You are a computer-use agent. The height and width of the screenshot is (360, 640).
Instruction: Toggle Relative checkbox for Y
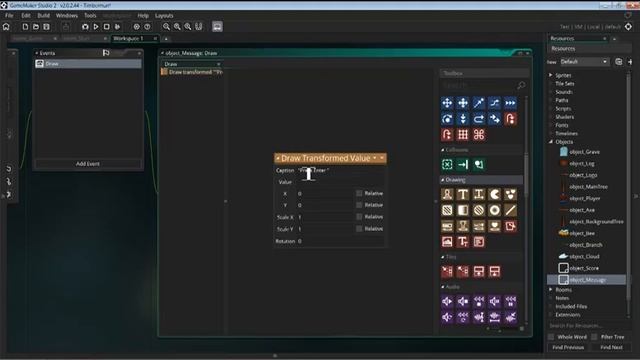pos(359,205)
